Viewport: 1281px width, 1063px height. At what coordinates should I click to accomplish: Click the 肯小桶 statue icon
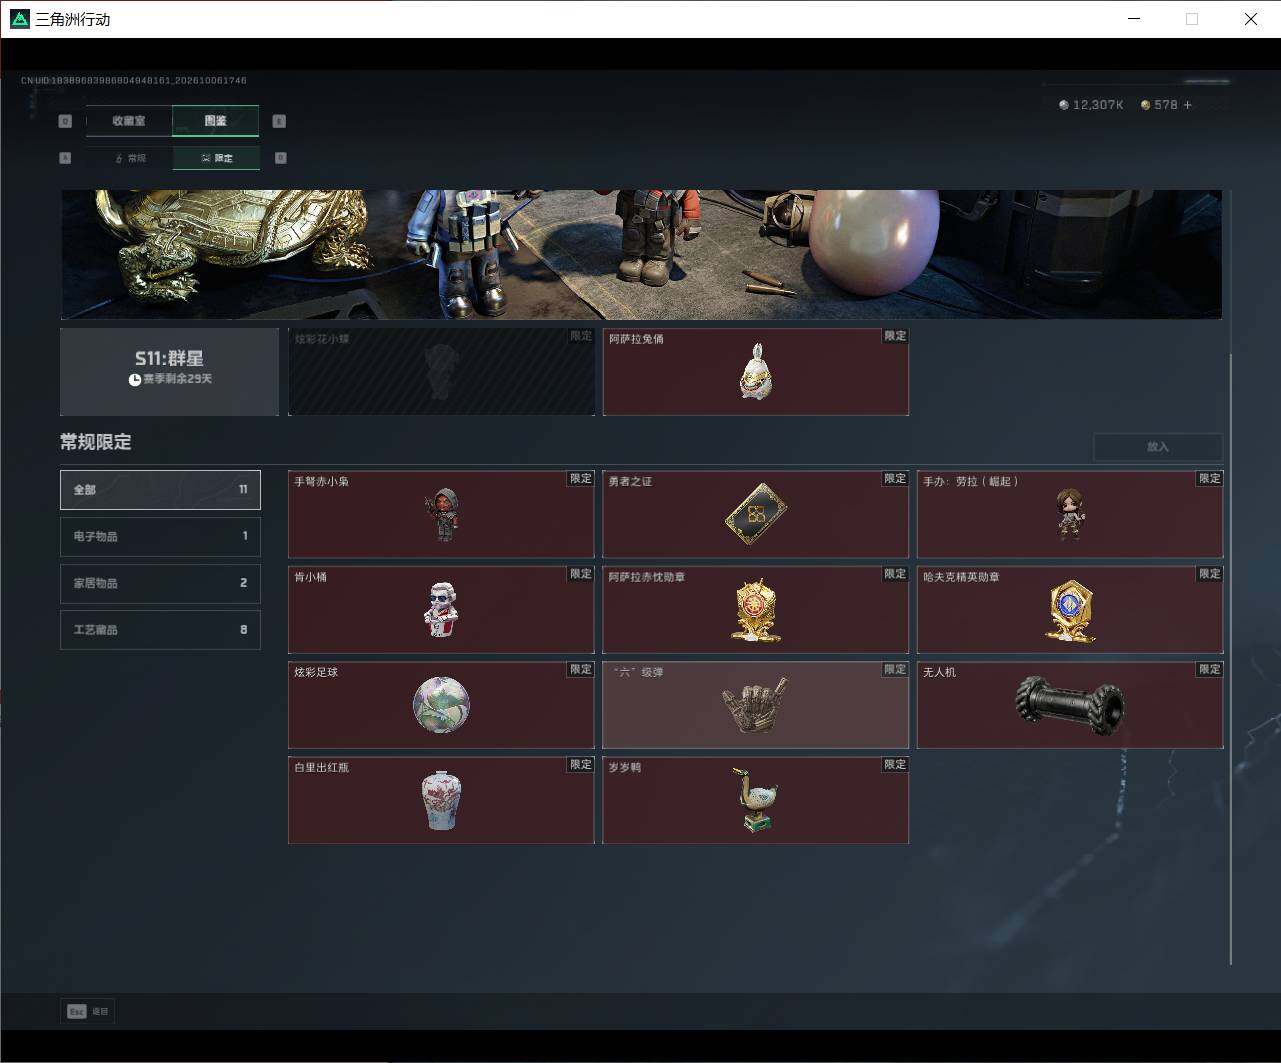click(x=441, y=610)
